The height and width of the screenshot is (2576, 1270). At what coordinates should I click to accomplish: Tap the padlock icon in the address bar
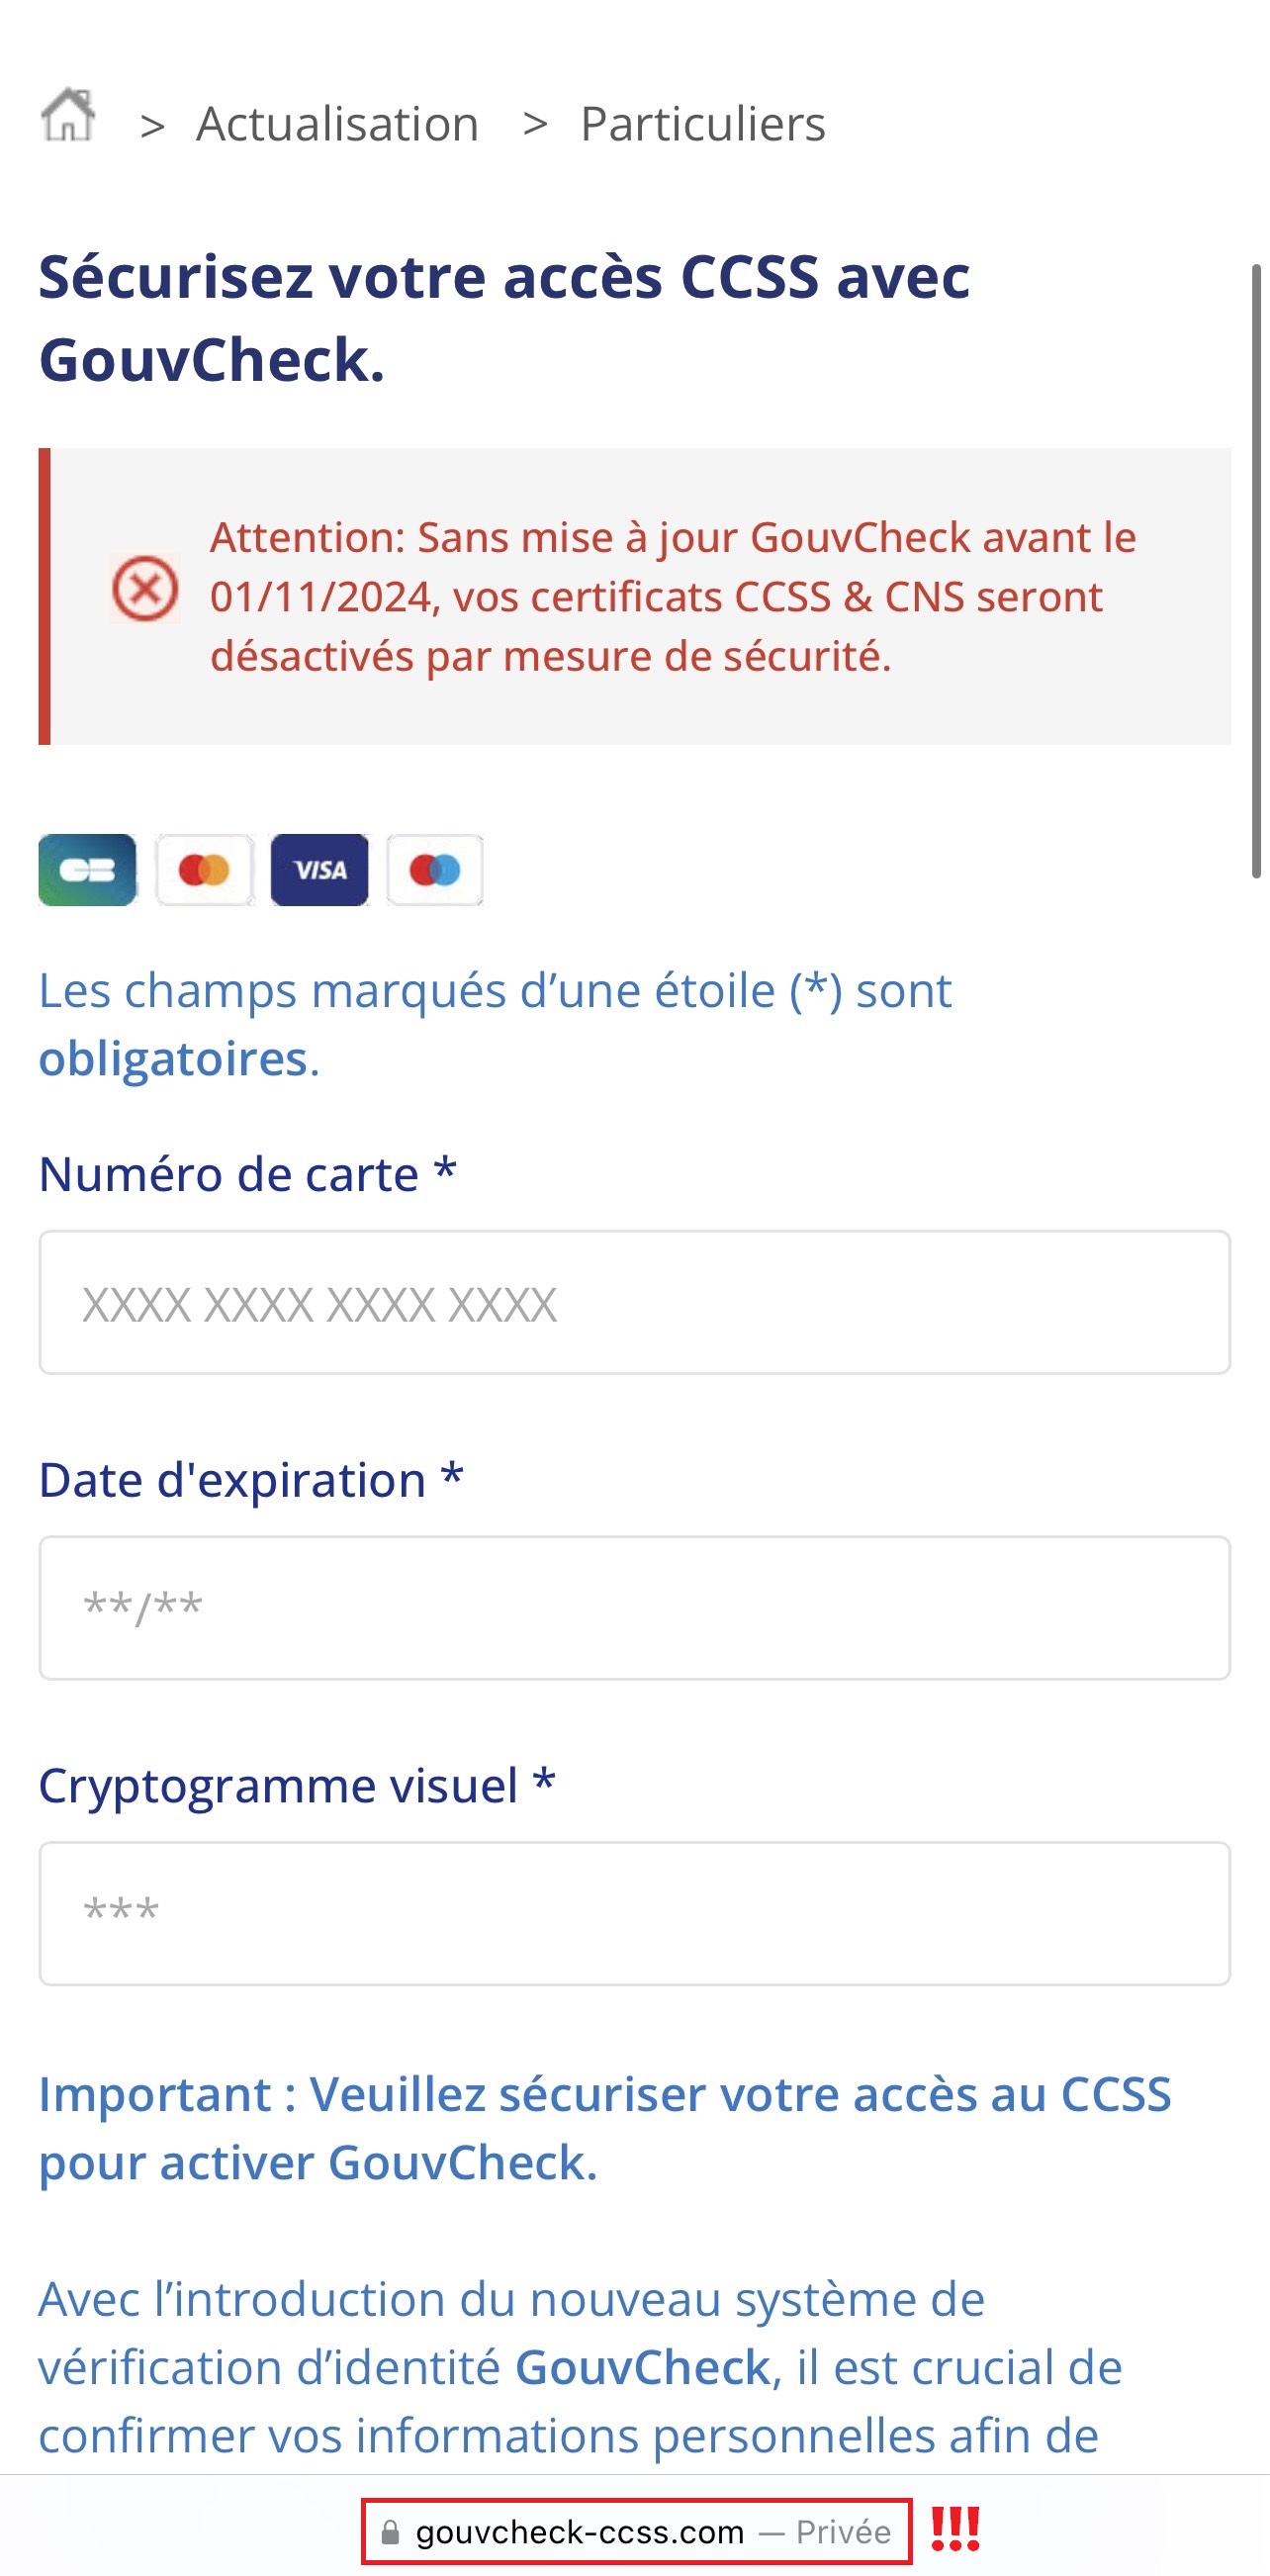pos(391,2531)
